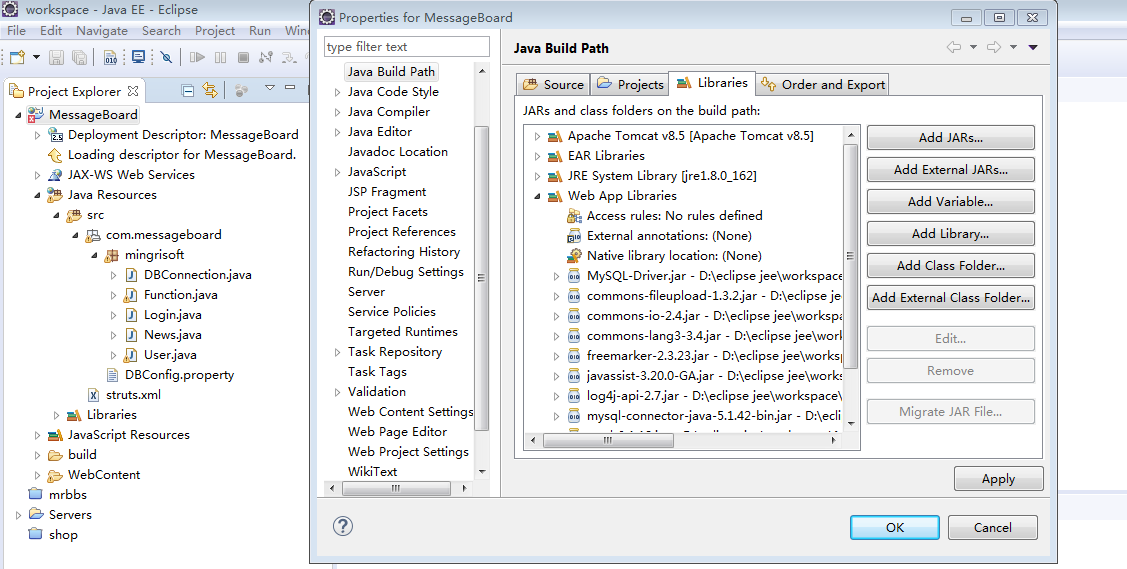Click the 010 binary file toolbar icon

110,57
